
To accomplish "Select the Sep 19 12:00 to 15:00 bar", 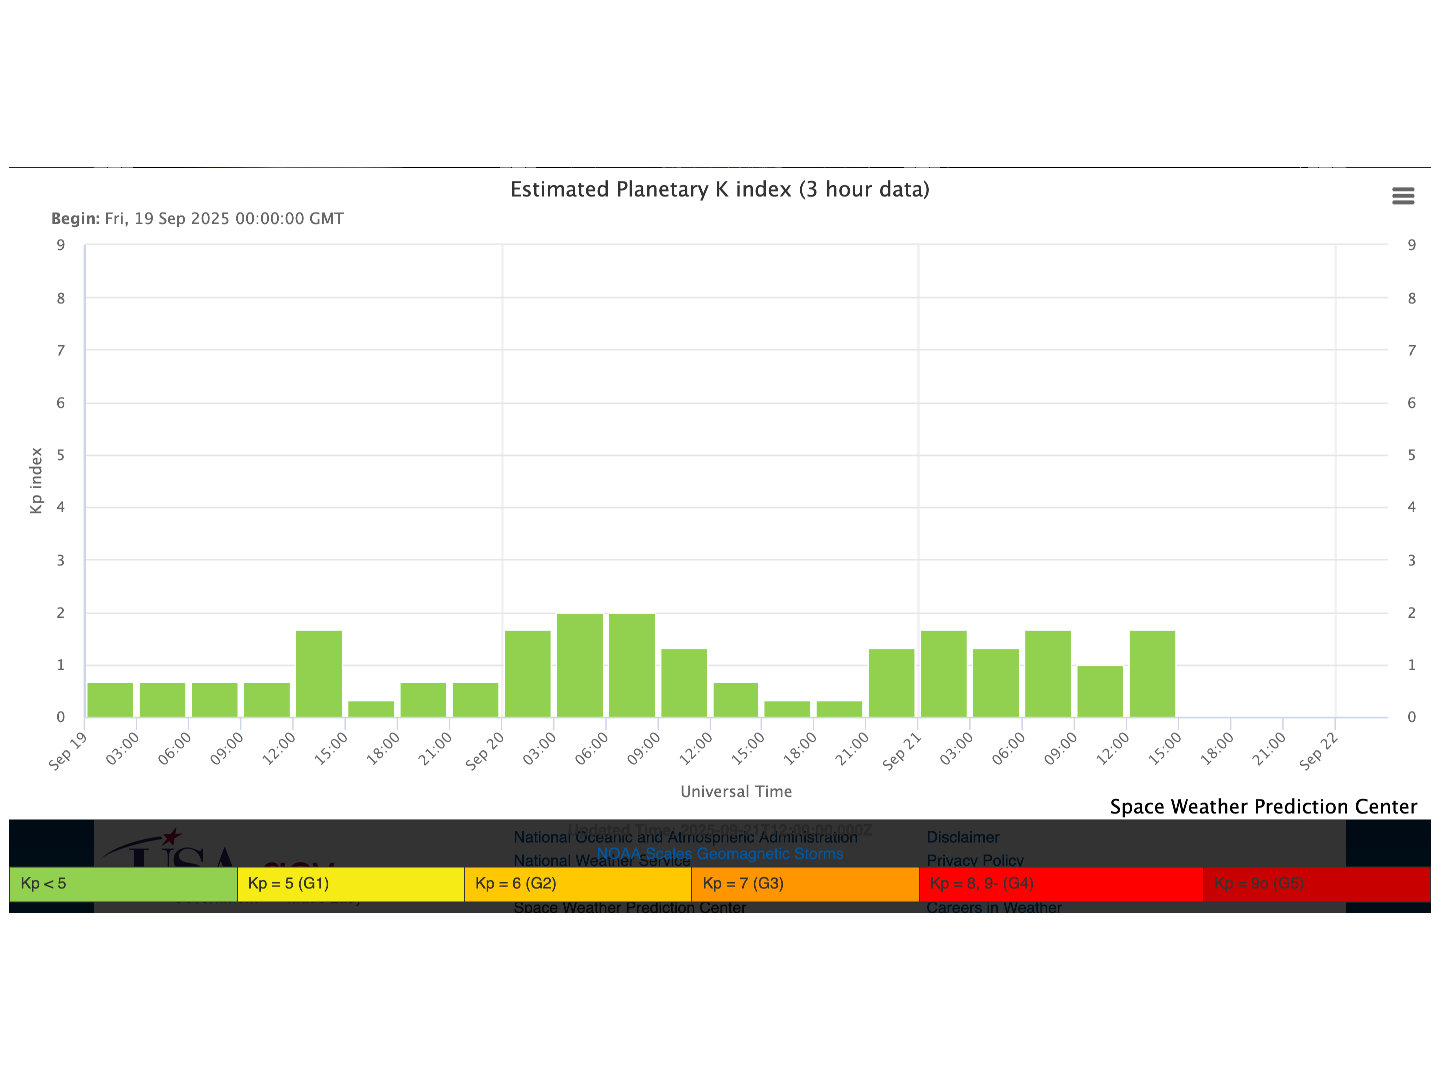I will 319,674.
